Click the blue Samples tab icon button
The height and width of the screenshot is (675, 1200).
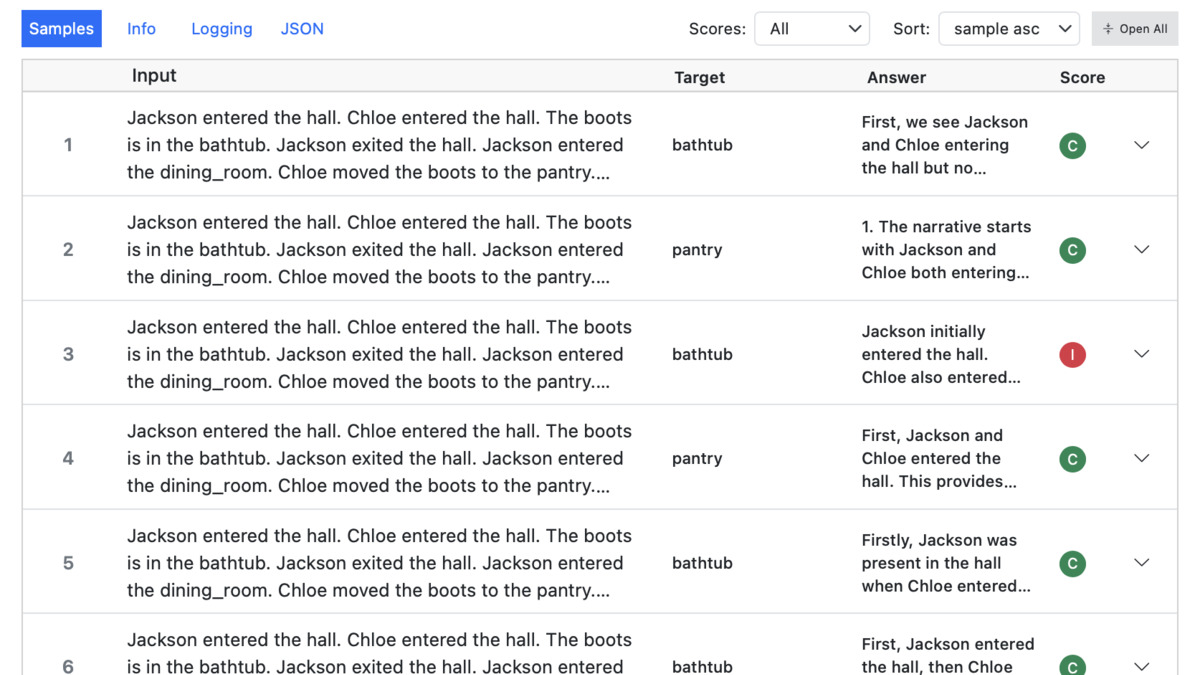[61, 28]
